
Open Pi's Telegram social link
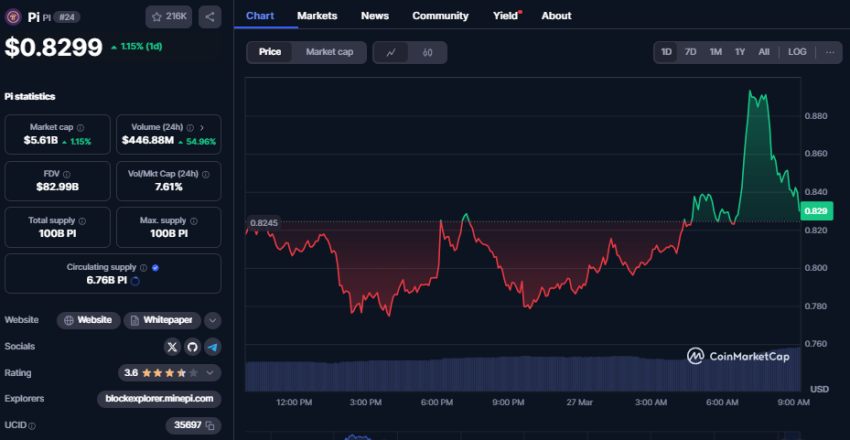212,346
